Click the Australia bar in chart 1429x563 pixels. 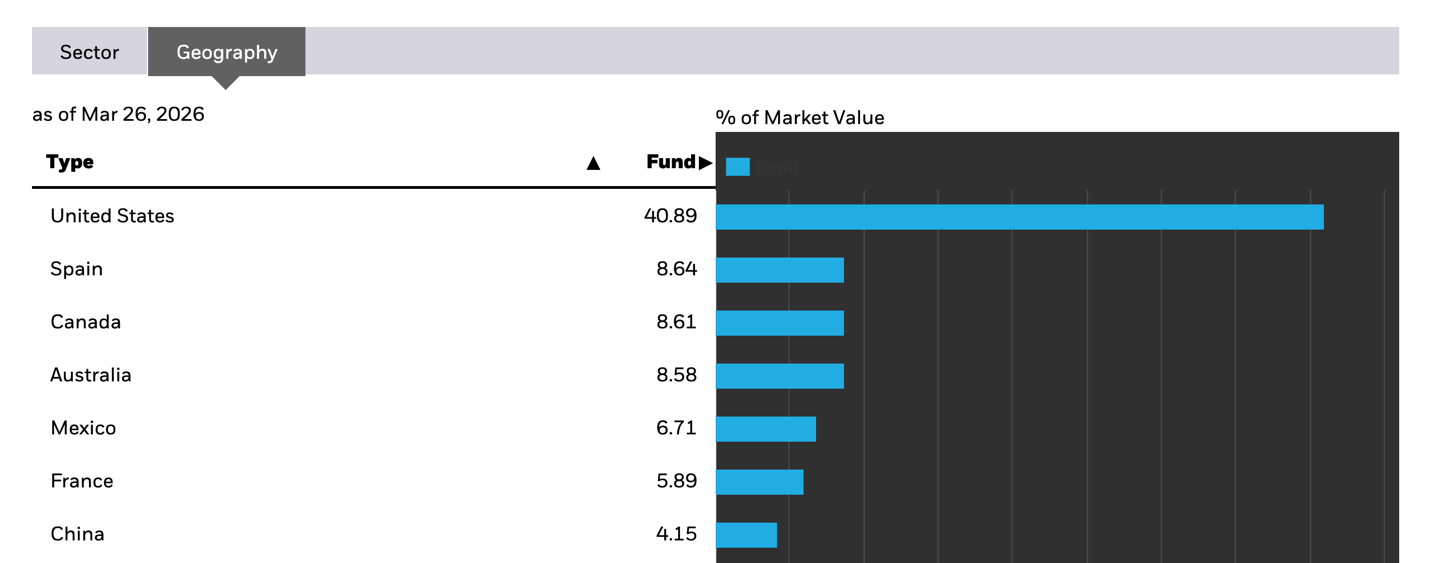click(780, 376)
